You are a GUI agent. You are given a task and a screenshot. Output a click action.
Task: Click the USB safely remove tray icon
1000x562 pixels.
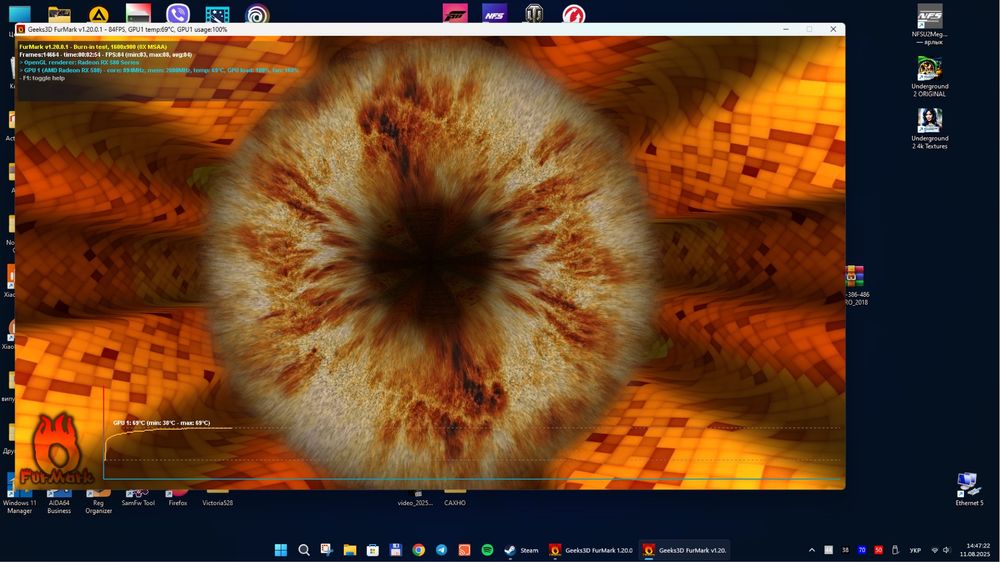[895, 550]
